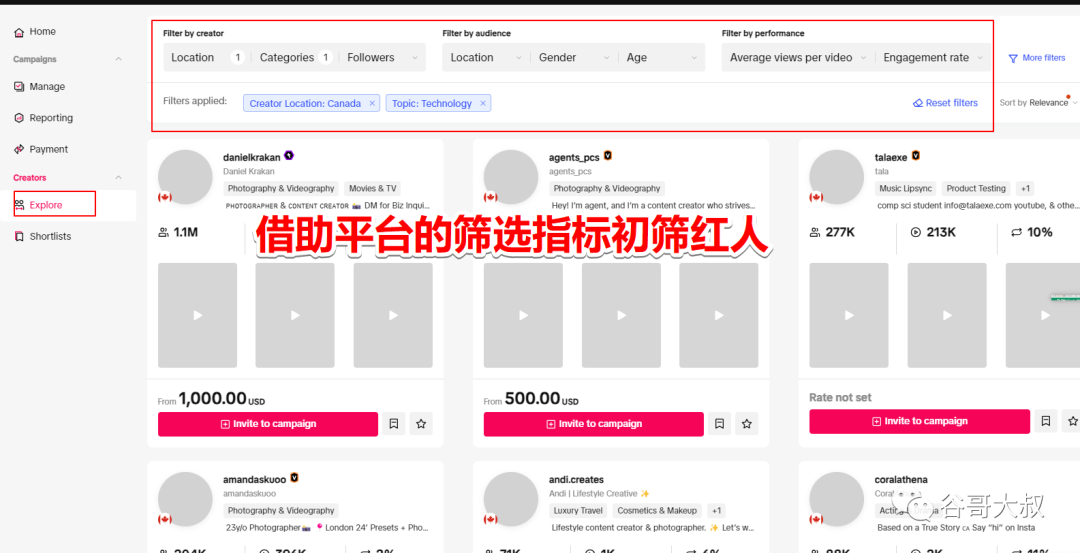Play first video thumbnail of agents_pcs
This screenshot has width=1080, height=553.
click(523, 315)
